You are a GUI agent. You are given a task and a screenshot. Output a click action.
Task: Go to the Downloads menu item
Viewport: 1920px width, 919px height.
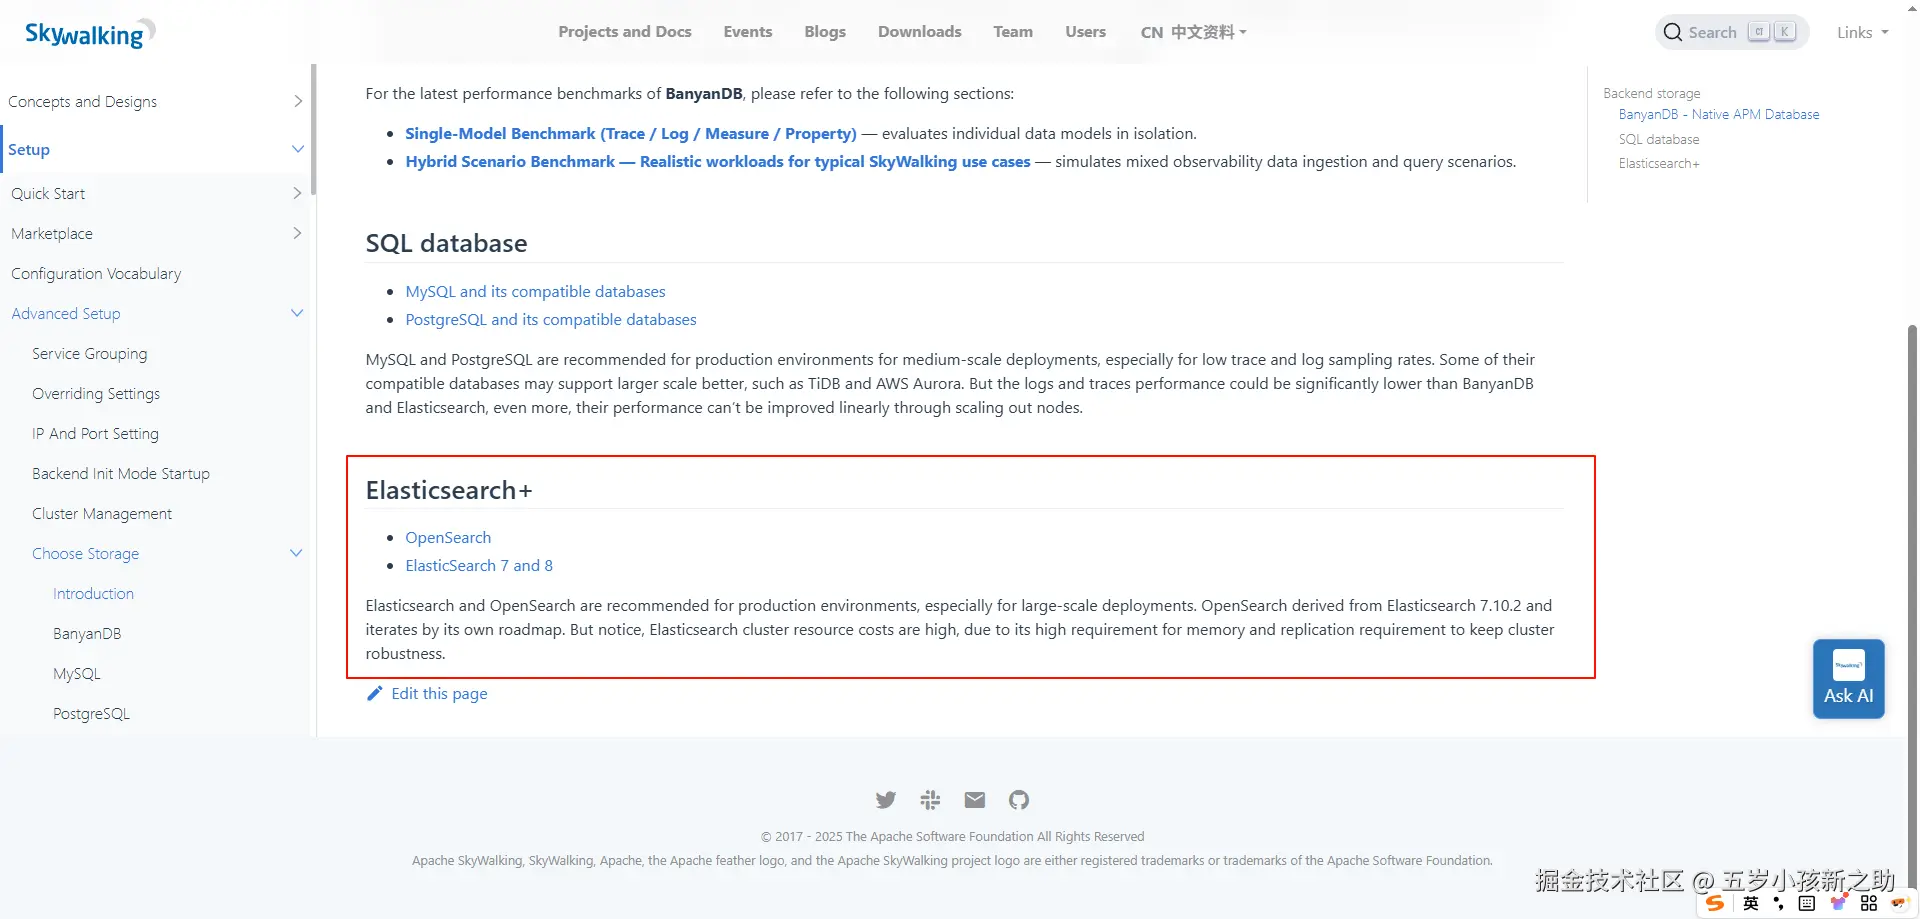pyautogui.click(x=919, y=32)
